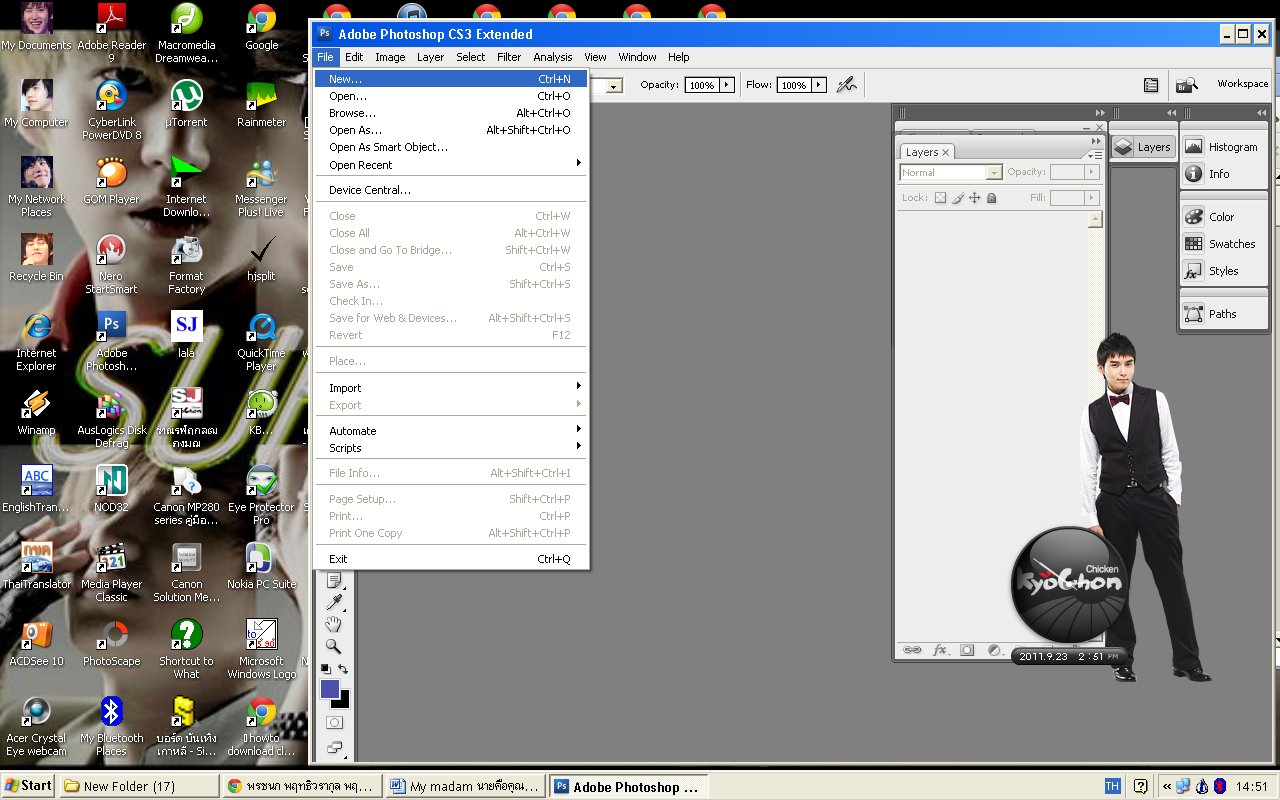Click the black background color swatch
This screenshot has width=1280, height=800.
[x=343, y=701]
